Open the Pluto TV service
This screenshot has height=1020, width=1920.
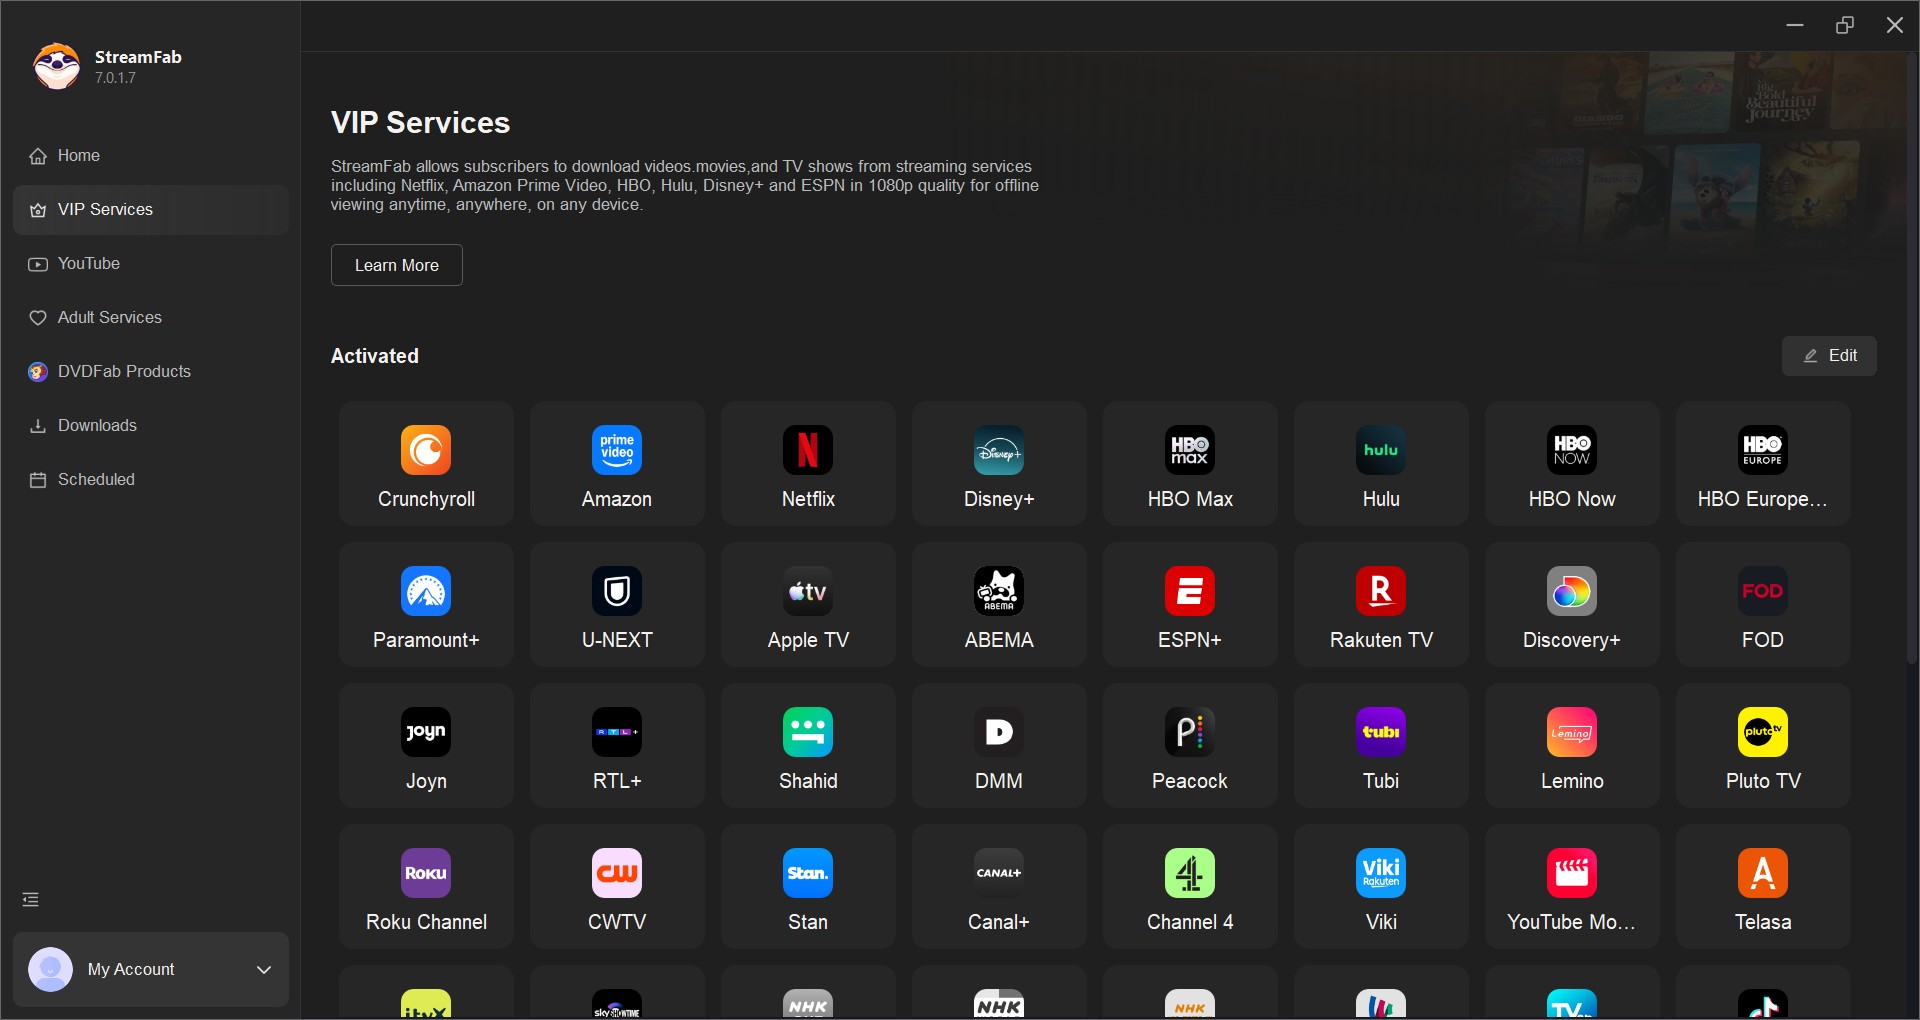1762,745
